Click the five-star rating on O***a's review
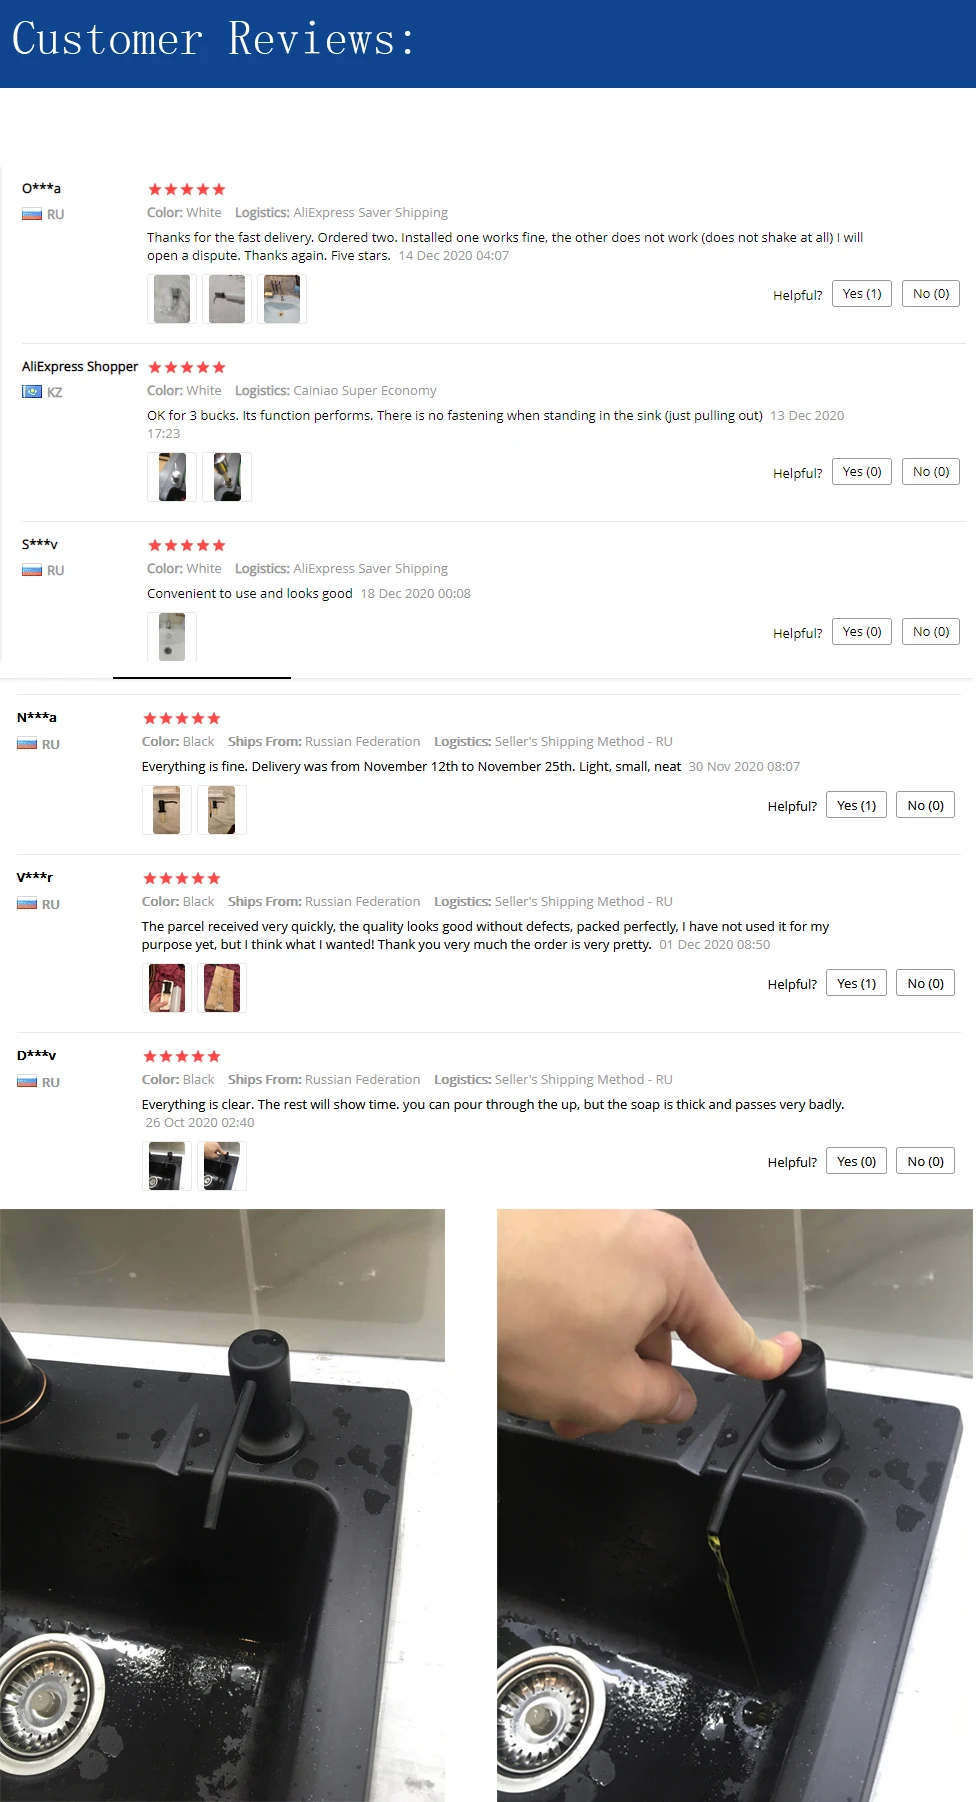 point(187,189)
